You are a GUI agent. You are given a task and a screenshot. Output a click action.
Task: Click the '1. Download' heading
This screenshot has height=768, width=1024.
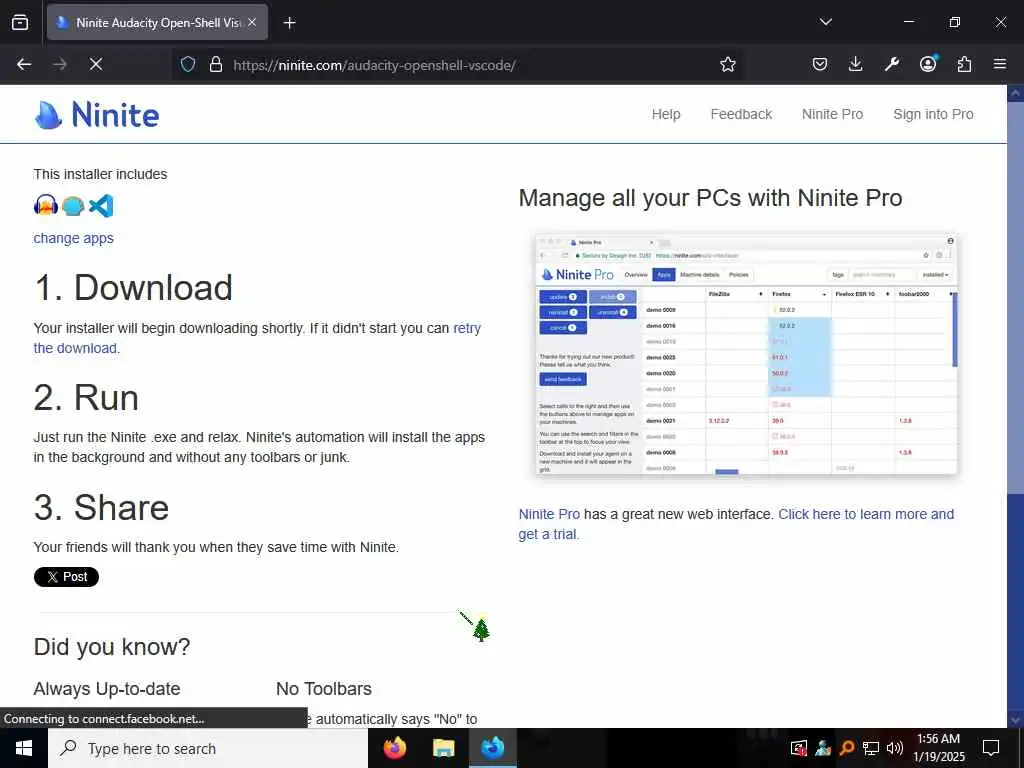pos(133,287)
